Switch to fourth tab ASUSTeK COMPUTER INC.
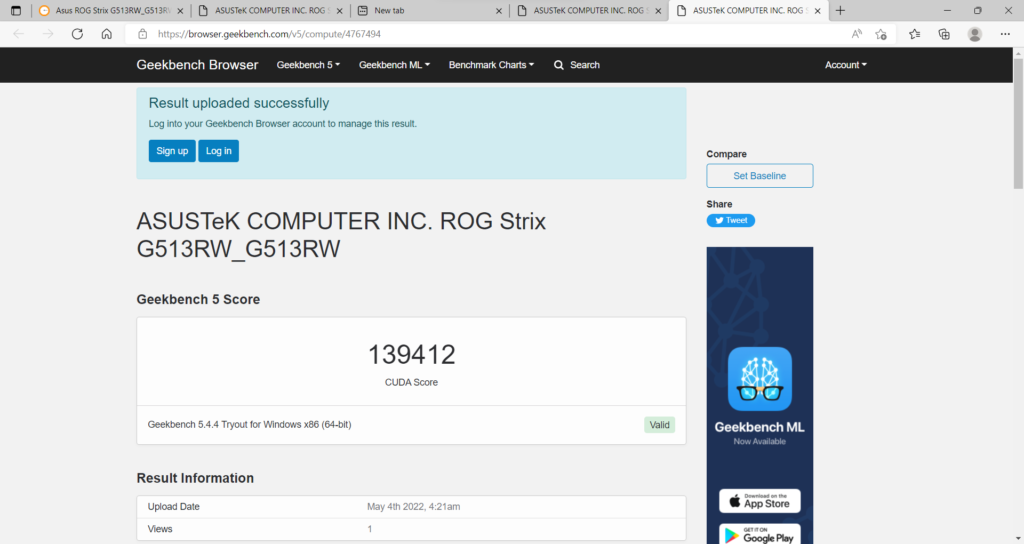Viewport: 1024px width, 544px height. click(590, 10)
